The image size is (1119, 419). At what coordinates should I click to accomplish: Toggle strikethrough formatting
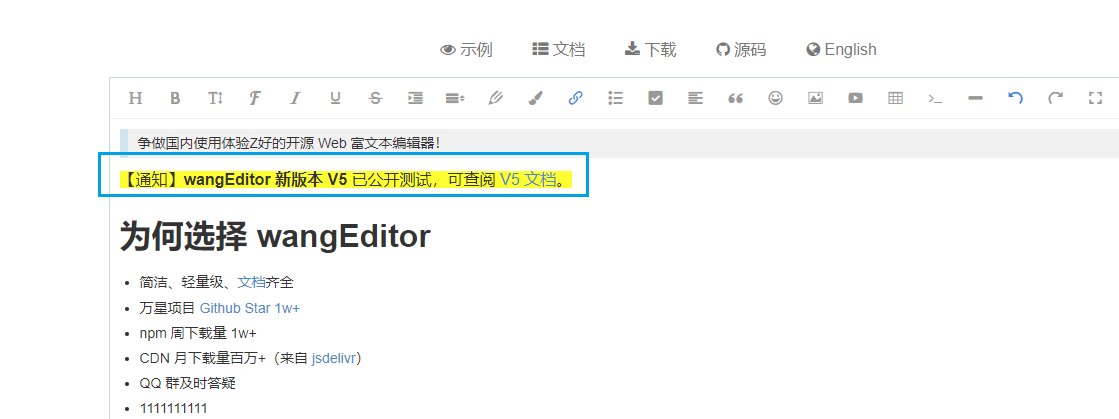click(375, 99)
